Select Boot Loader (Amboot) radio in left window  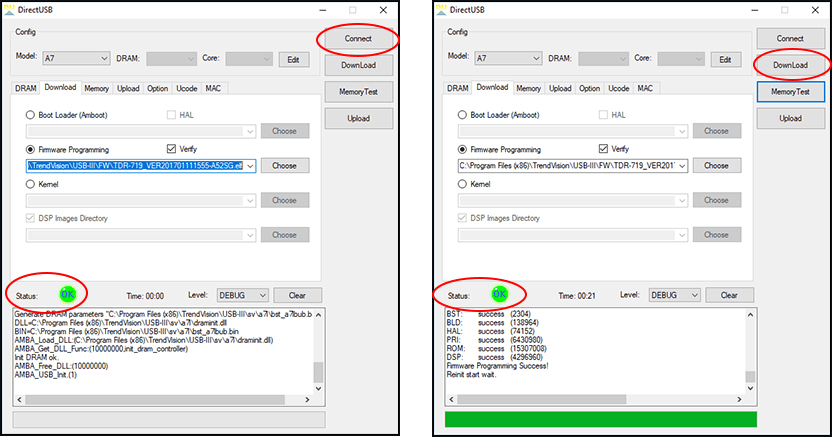pyautogui.click(x=32, y=115)
